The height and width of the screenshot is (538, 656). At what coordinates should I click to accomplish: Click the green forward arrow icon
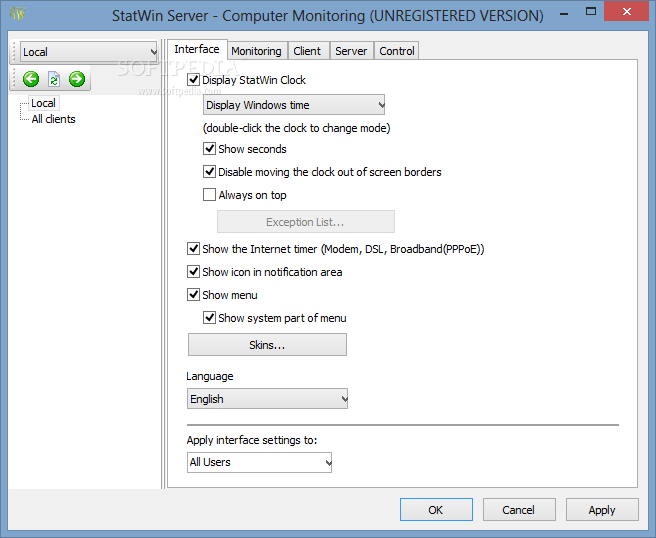click(77, 79)
